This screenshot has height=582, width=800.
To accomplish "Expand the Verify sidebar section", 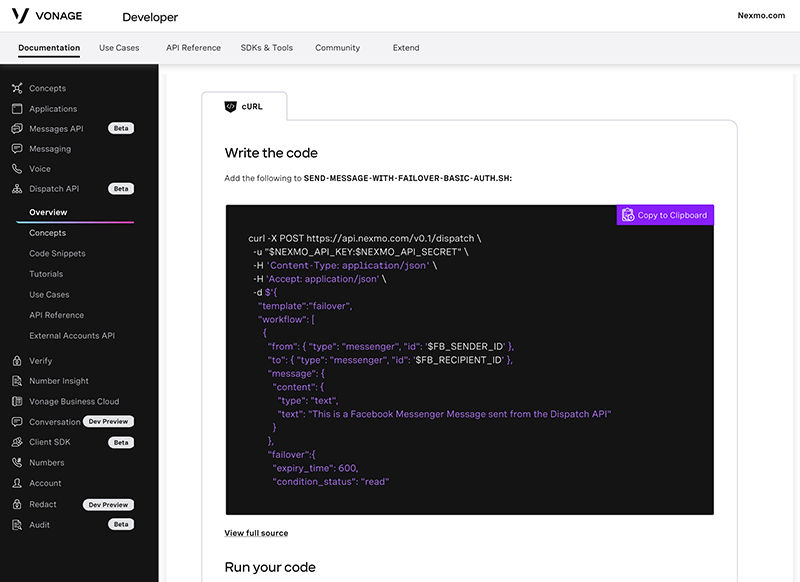I will [x=42, y=359].
